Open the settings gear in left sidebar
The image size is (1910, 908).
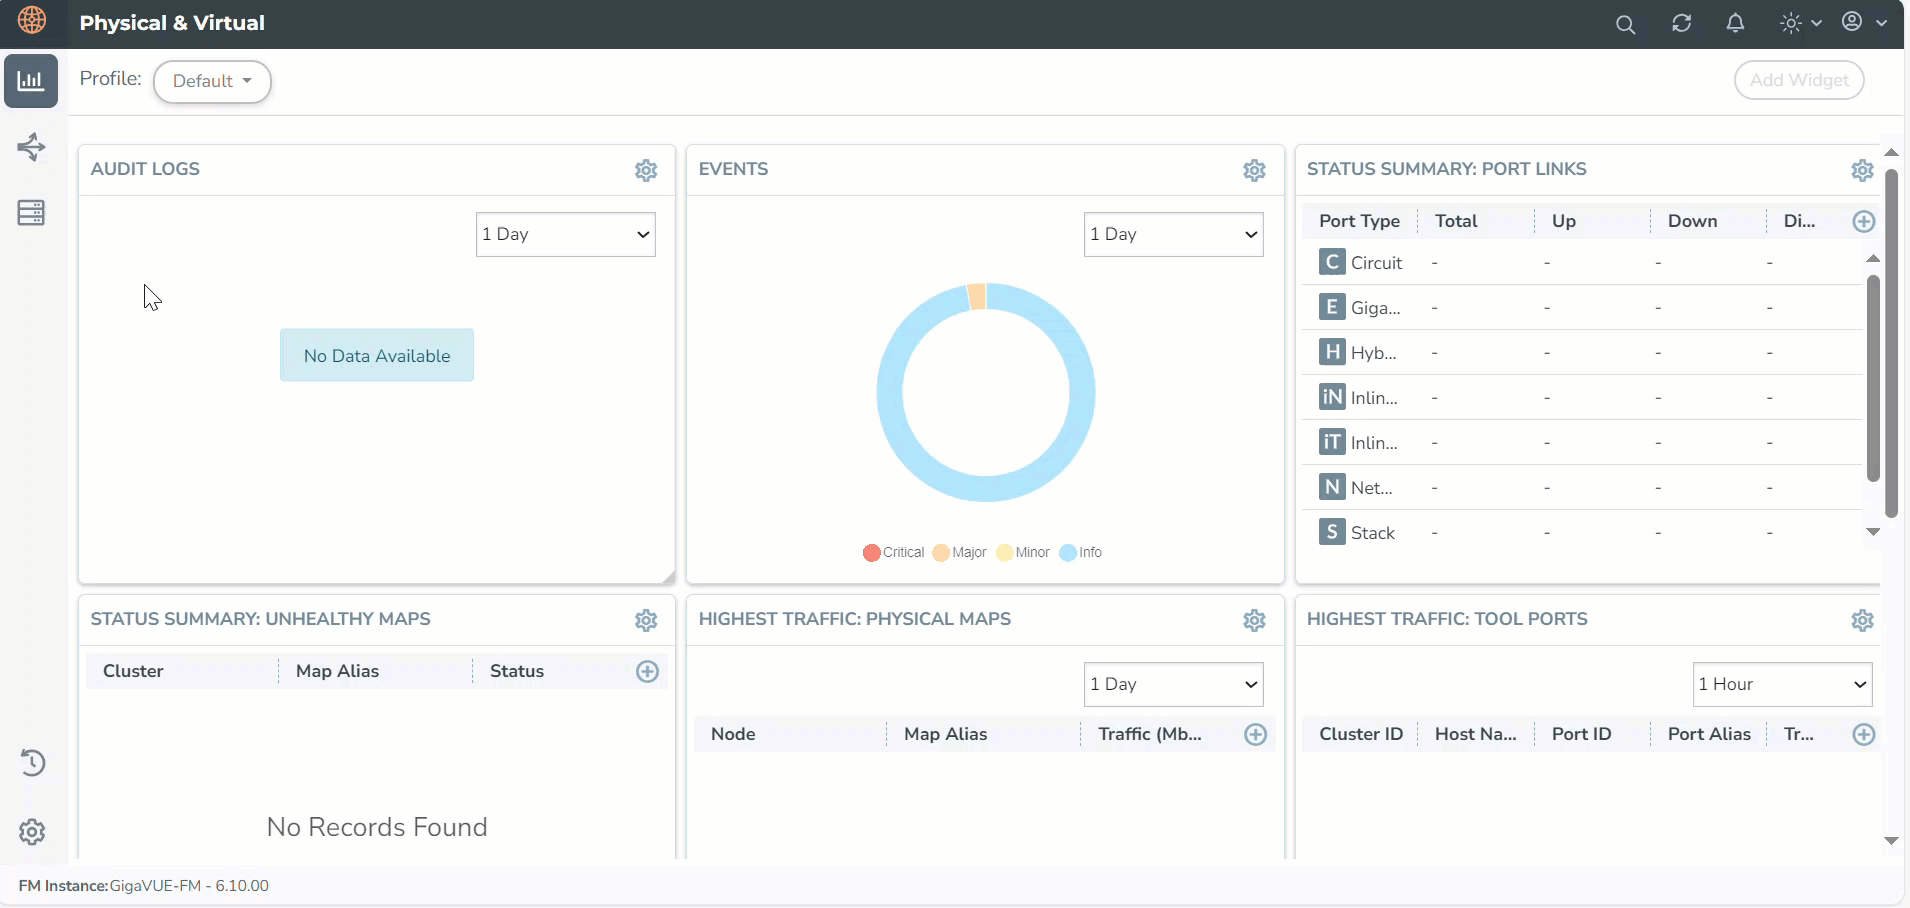click(32, 832)
